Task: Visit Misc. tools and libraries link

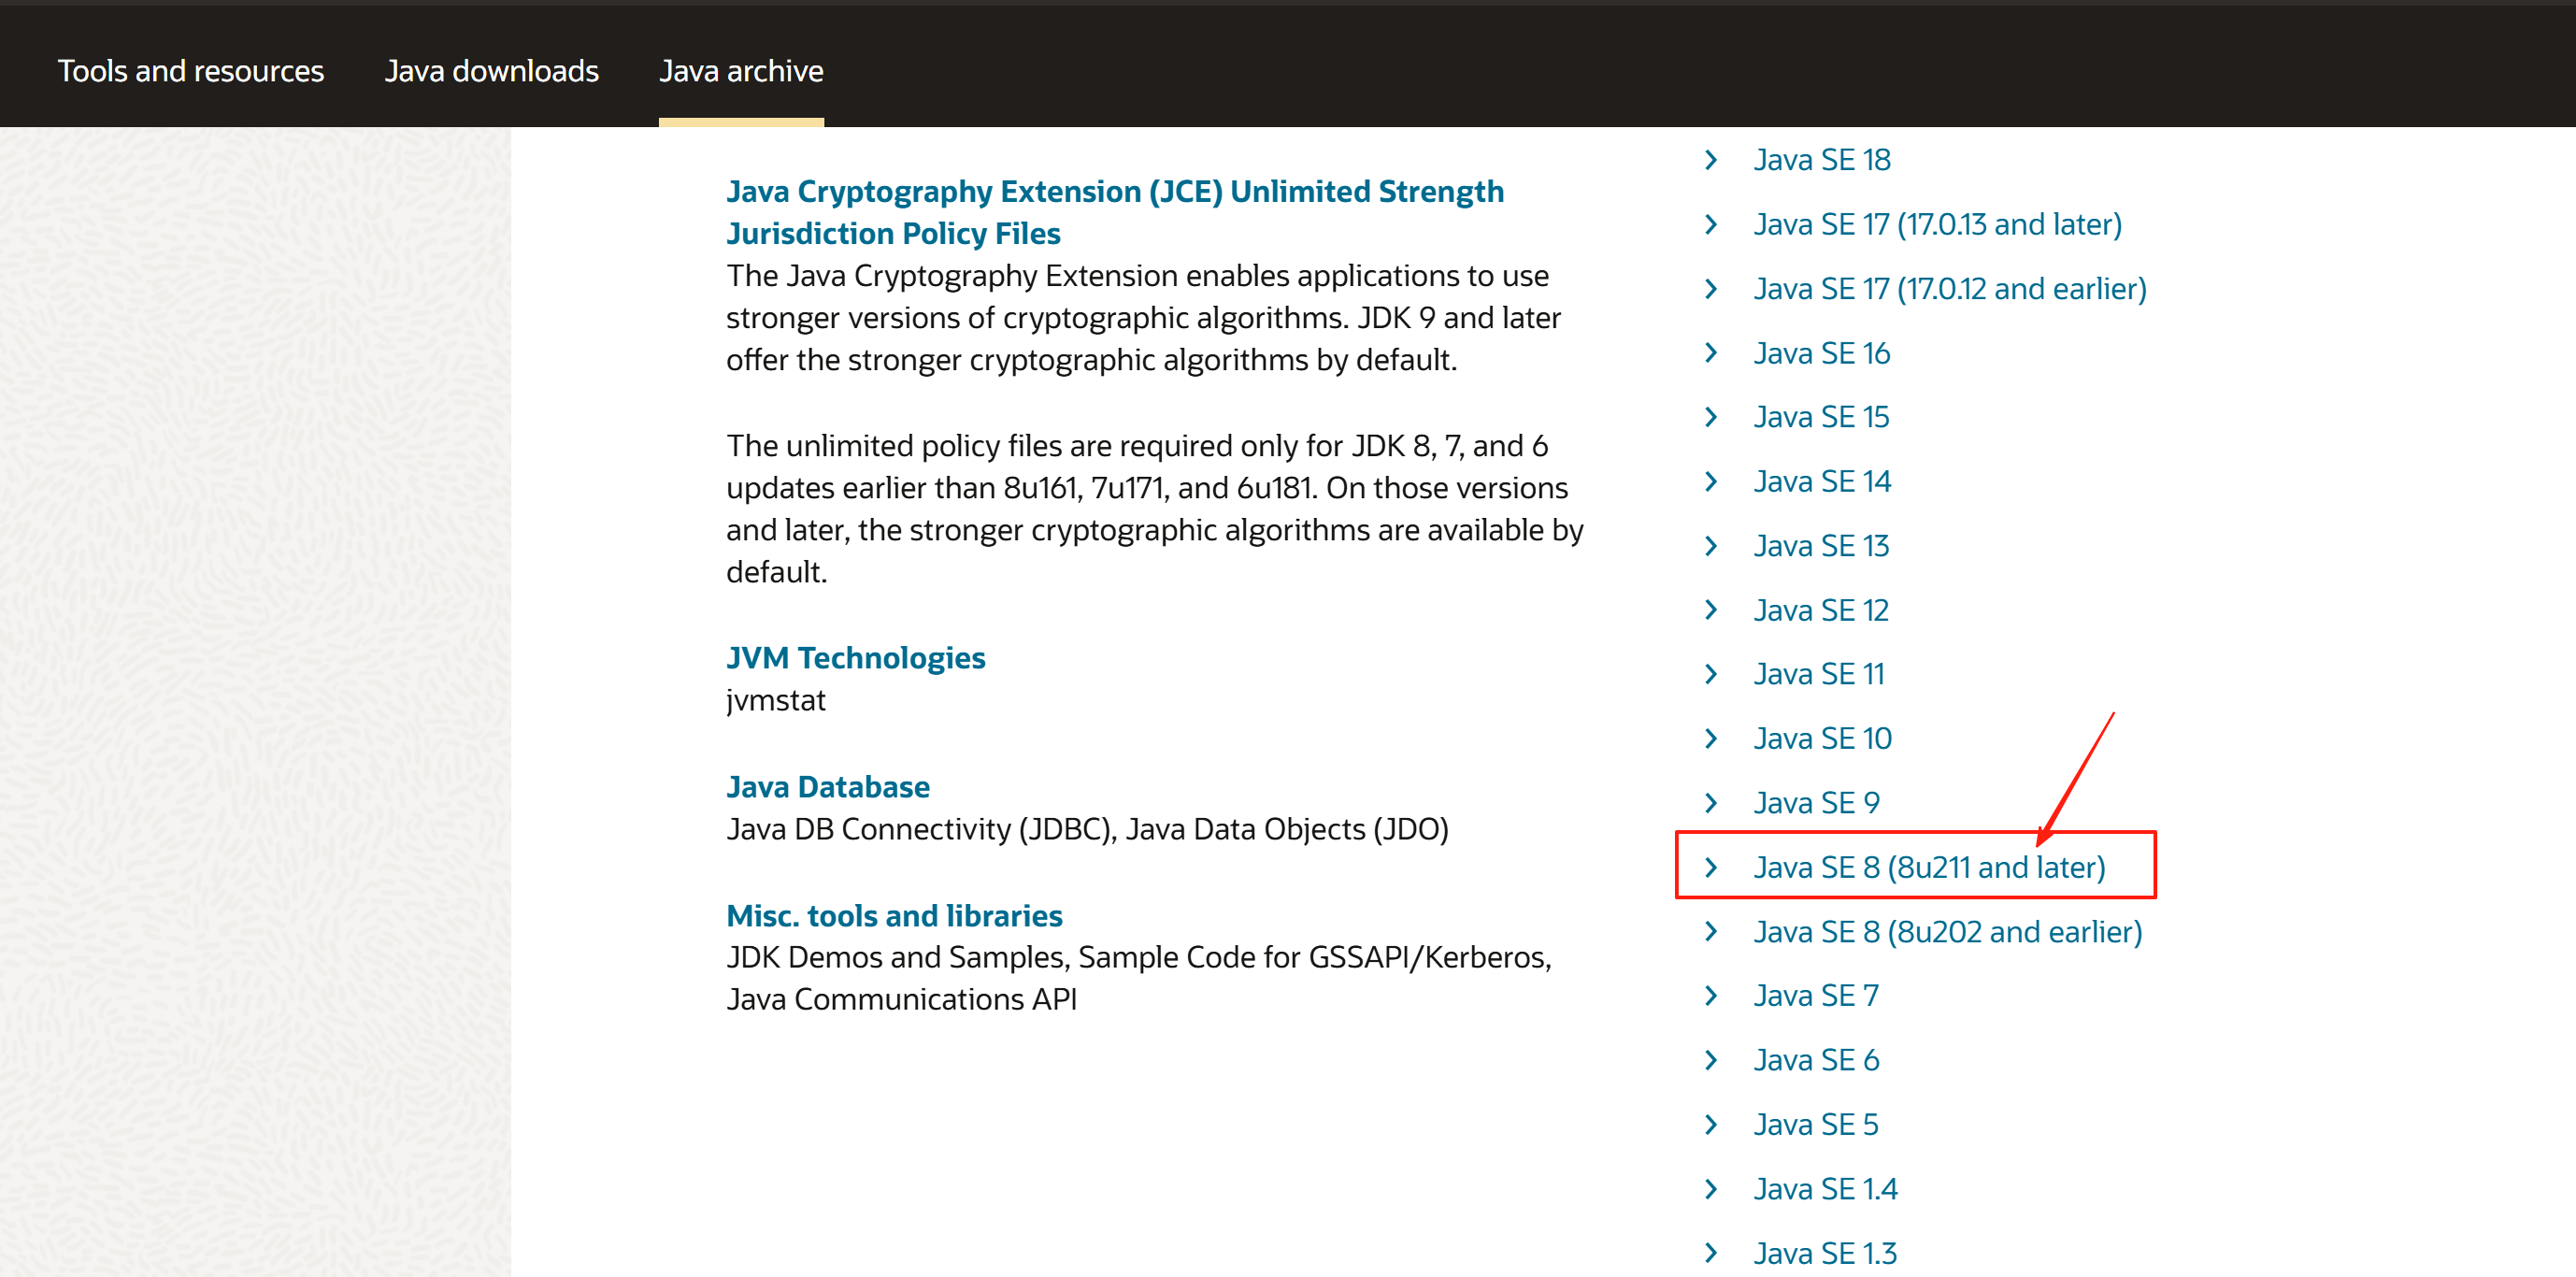Action: (894, 916)
